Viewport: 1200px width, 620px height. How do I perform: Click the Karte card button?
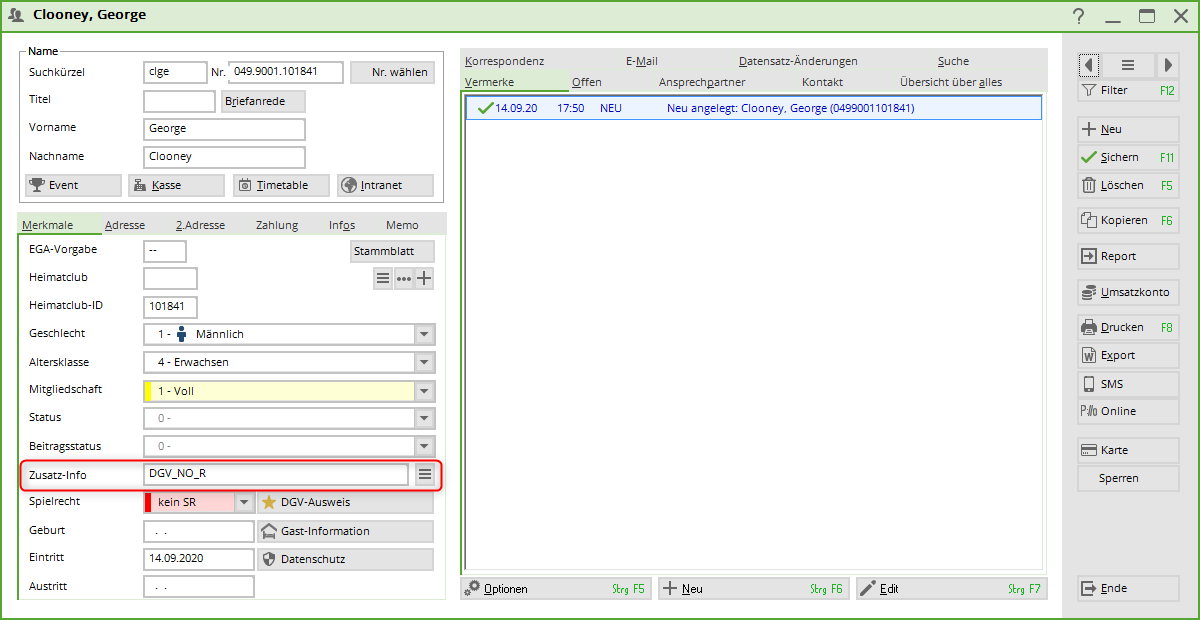pyautogui.click(x=1127, y=450)
